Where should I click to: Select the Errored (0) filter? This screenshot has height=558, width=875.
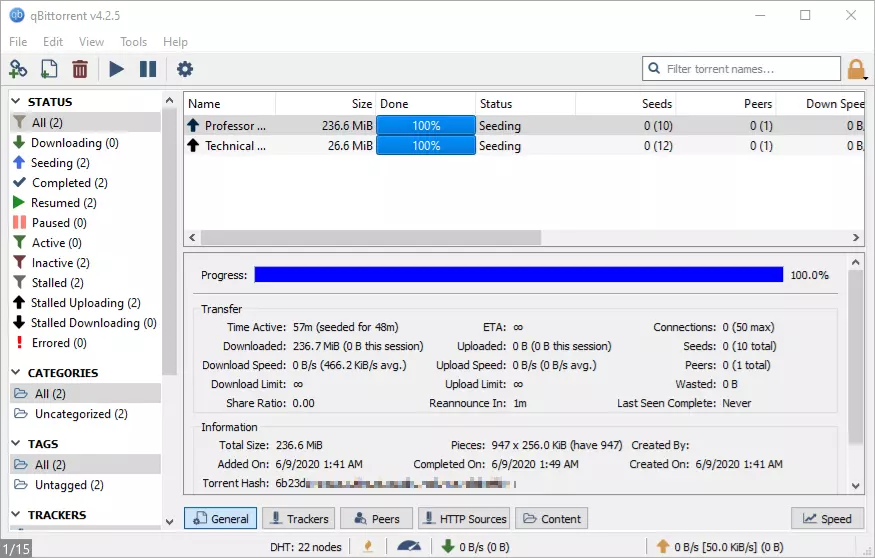pos(85,343)
